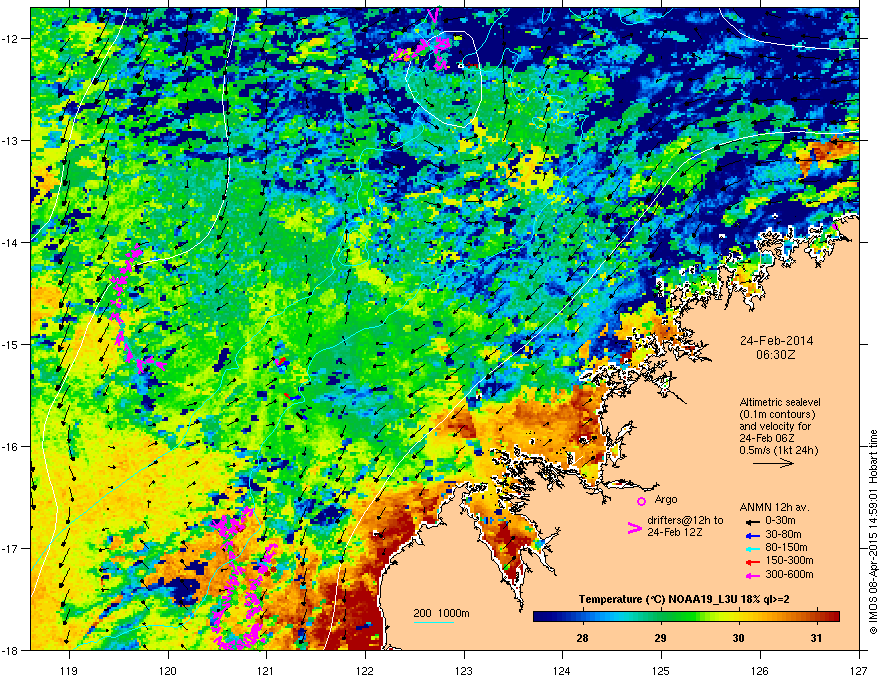880x680 pixels.
Task: Click the magenta Argo circle legend symbol
Action: 641,501
